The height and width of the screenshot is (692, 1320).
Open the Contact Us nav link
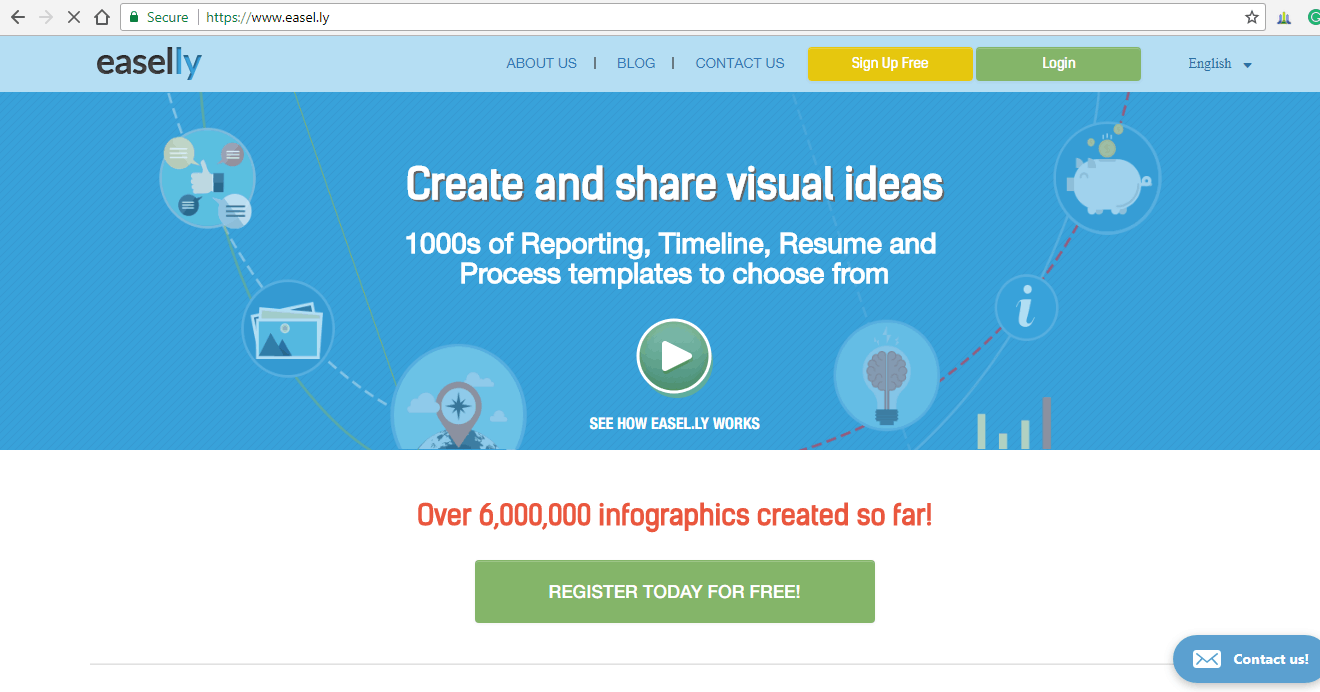tap(739, 63)
